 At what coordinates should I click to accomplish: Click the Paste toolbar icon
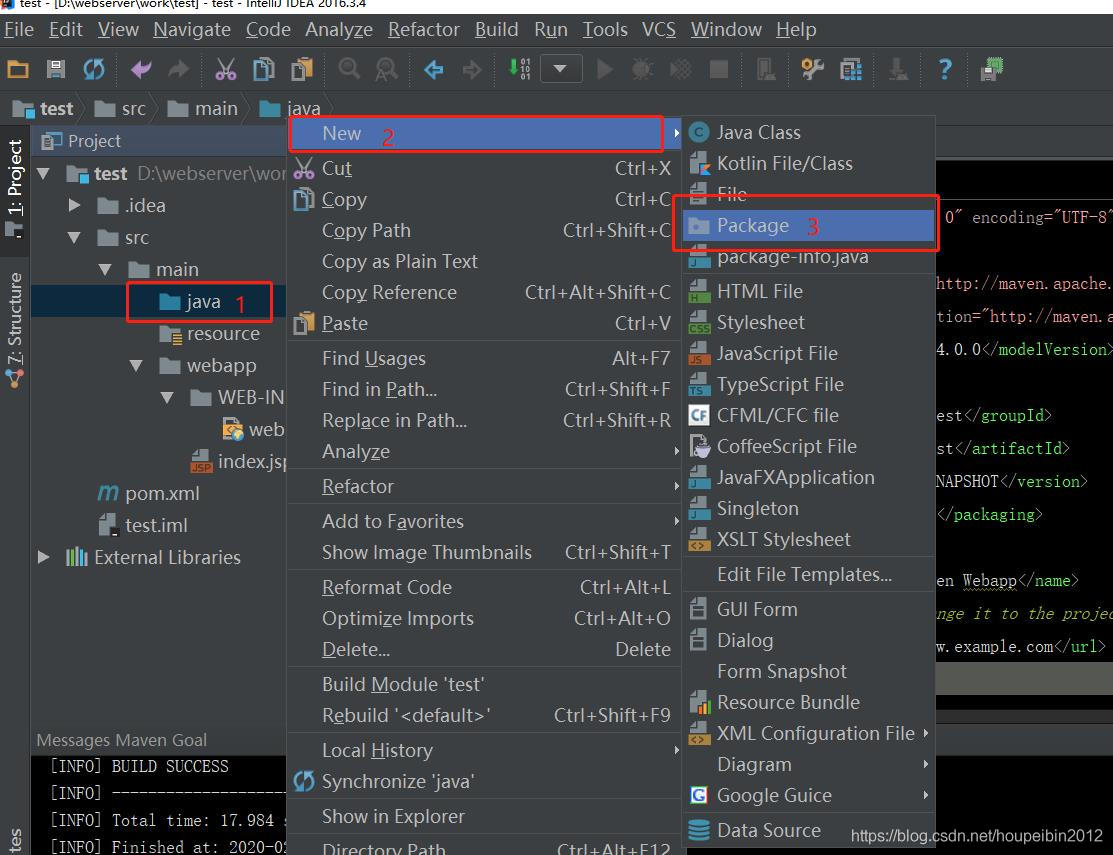[x=302, y=69]
